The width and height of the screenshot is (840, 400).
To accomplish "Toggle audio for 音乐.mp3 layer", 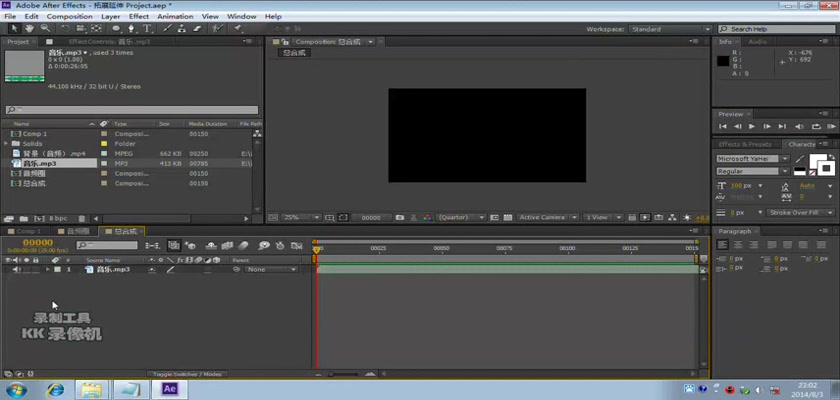I will [x=16, y=269].
